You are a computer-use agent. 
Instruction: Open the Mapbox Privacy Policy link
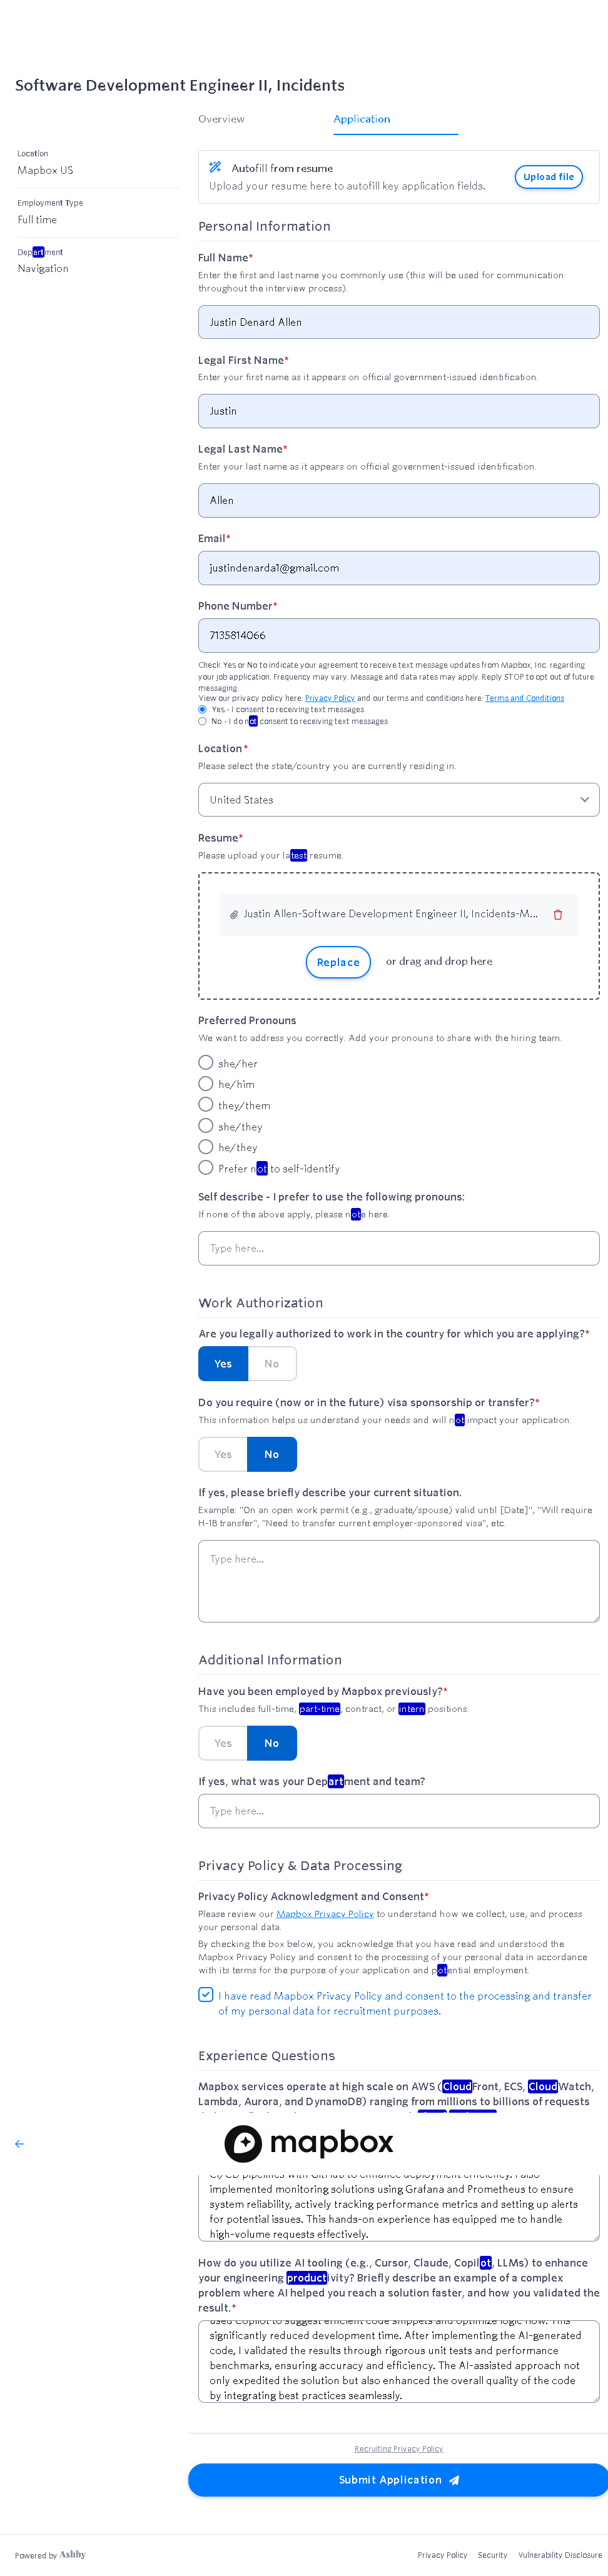pos(325,1913)
